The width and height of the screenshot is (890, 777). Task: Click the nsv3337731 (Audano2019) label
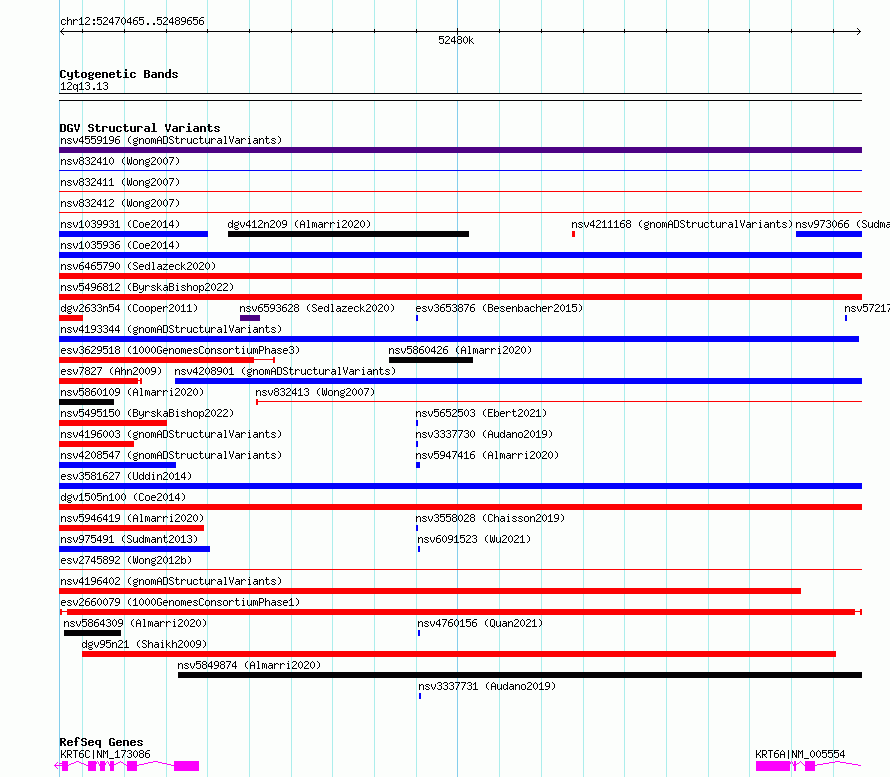pyautogui.click(x=487, y=686)
